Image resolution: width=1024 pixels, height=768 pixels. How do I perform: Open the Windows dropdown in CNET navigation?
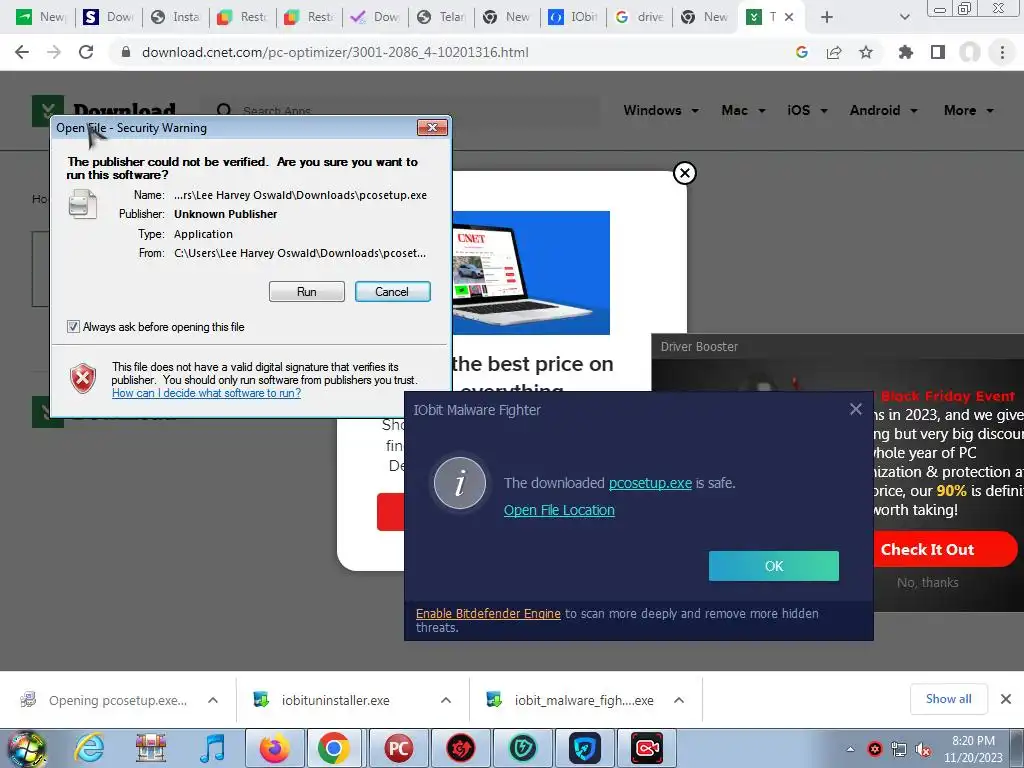click(x=661, y=110)
